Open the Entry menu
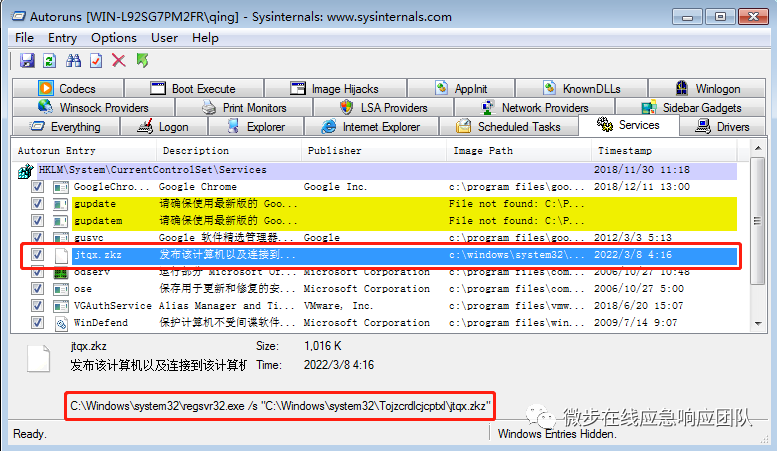This screenshot has width=777, height=451. pos(62,38)
